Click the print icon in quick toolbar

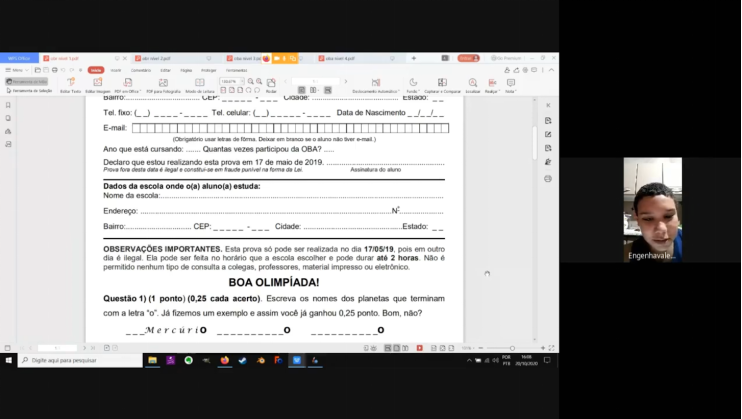click(x=54, y=70)
